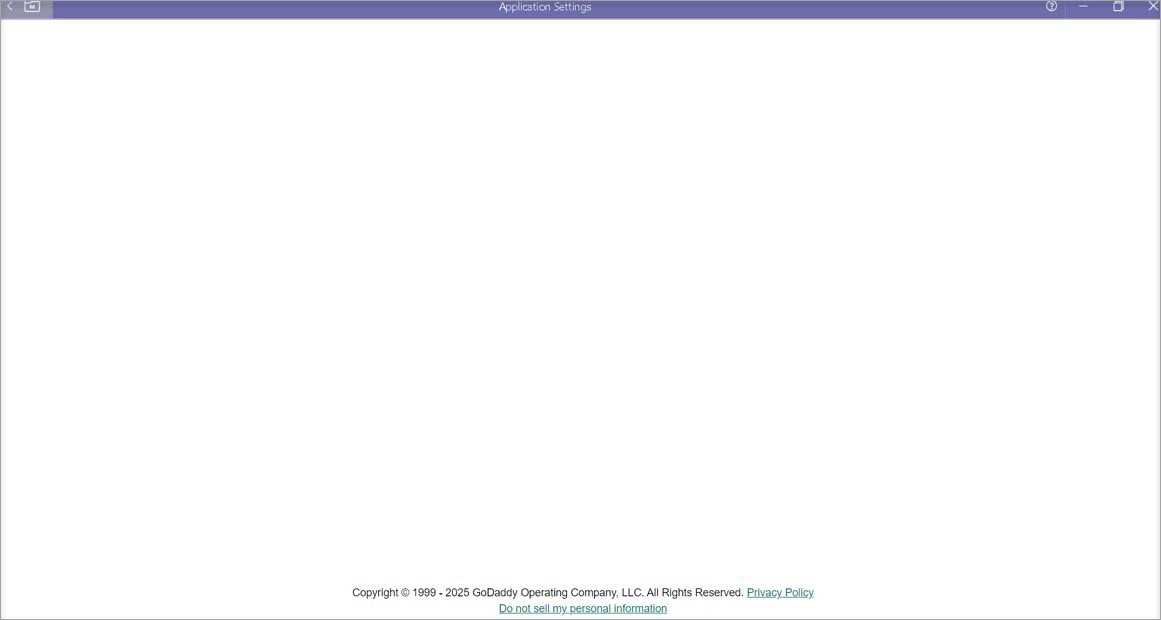Restore down the Application Settings window

[1118, 7]
